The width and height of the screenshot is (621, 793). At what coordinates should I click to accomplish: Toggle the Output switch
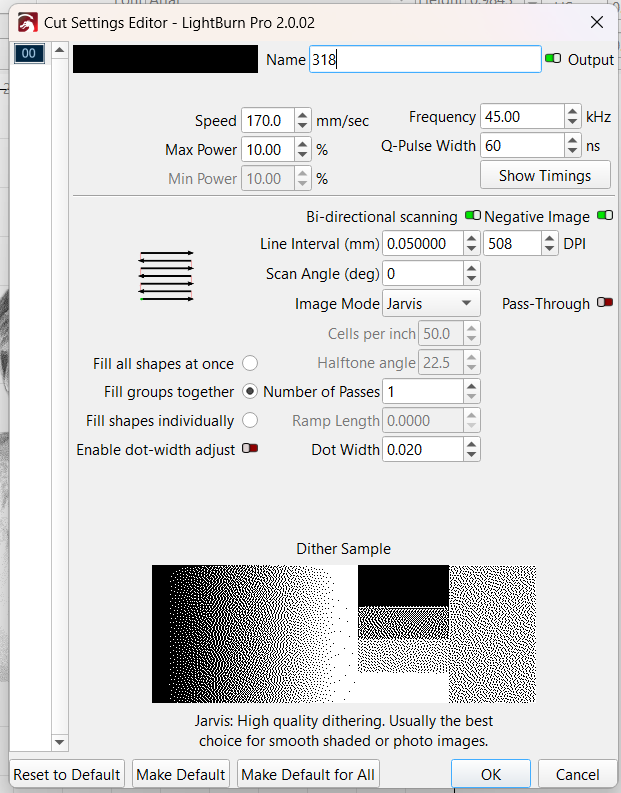pos(553,59)
